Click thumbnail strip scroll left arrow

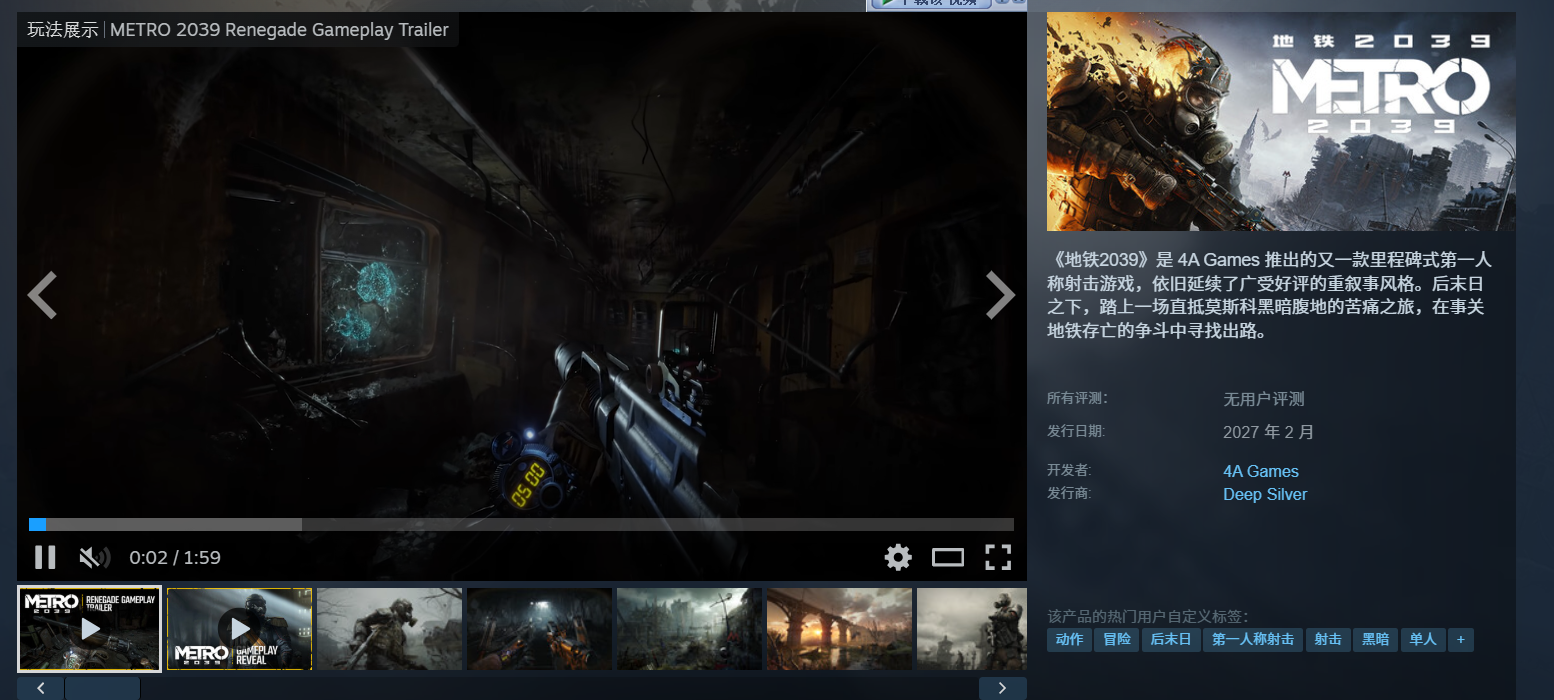[41, 688]
